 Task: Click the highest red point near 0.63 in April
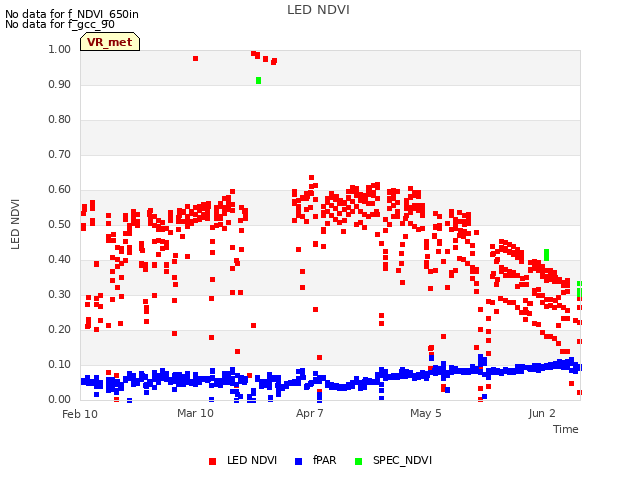point(311,178)
